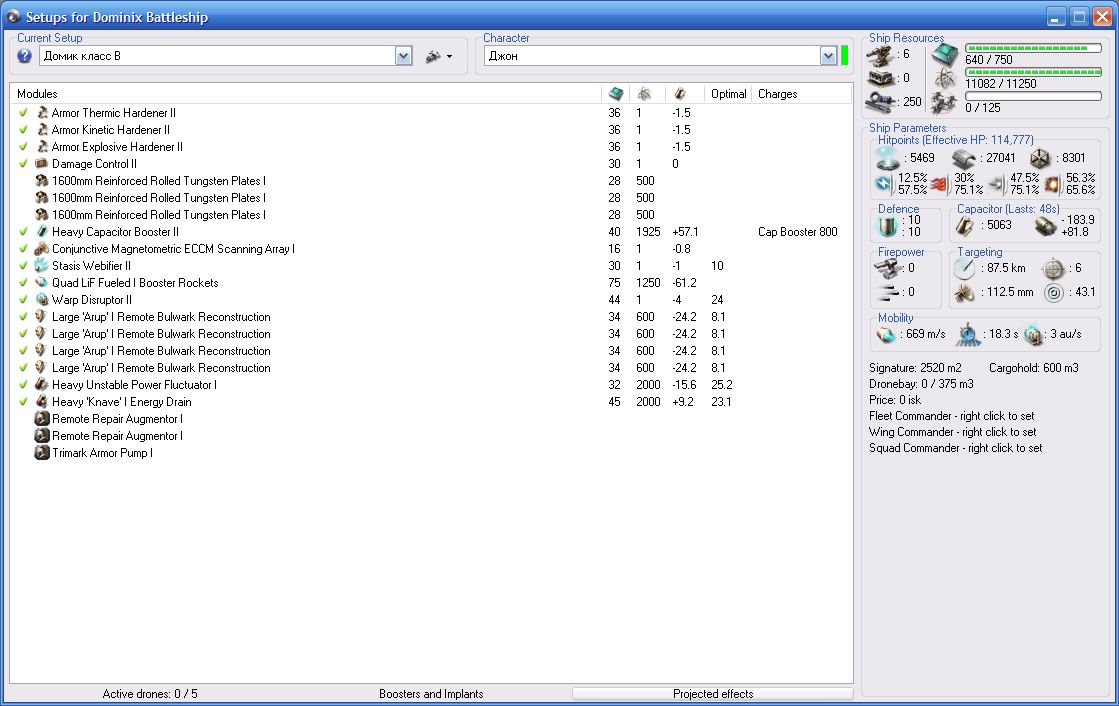The width and height of the screenshot is (1119, 706).
Task: Click the Trimark Armor Pump I rig icon
Action: (x=42, y=453)
